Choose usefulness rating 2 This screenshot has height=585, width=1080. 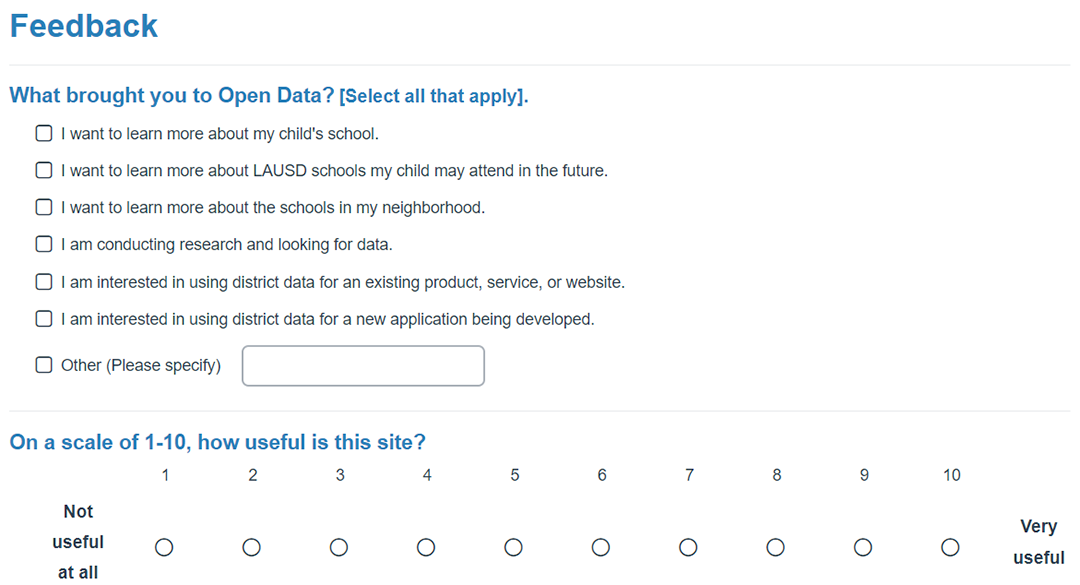[x=251, y=548]
